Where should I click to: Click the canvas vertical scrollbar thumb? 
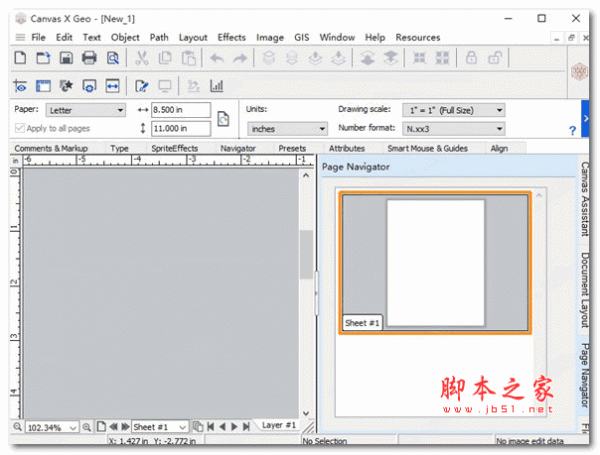point(306,254)
